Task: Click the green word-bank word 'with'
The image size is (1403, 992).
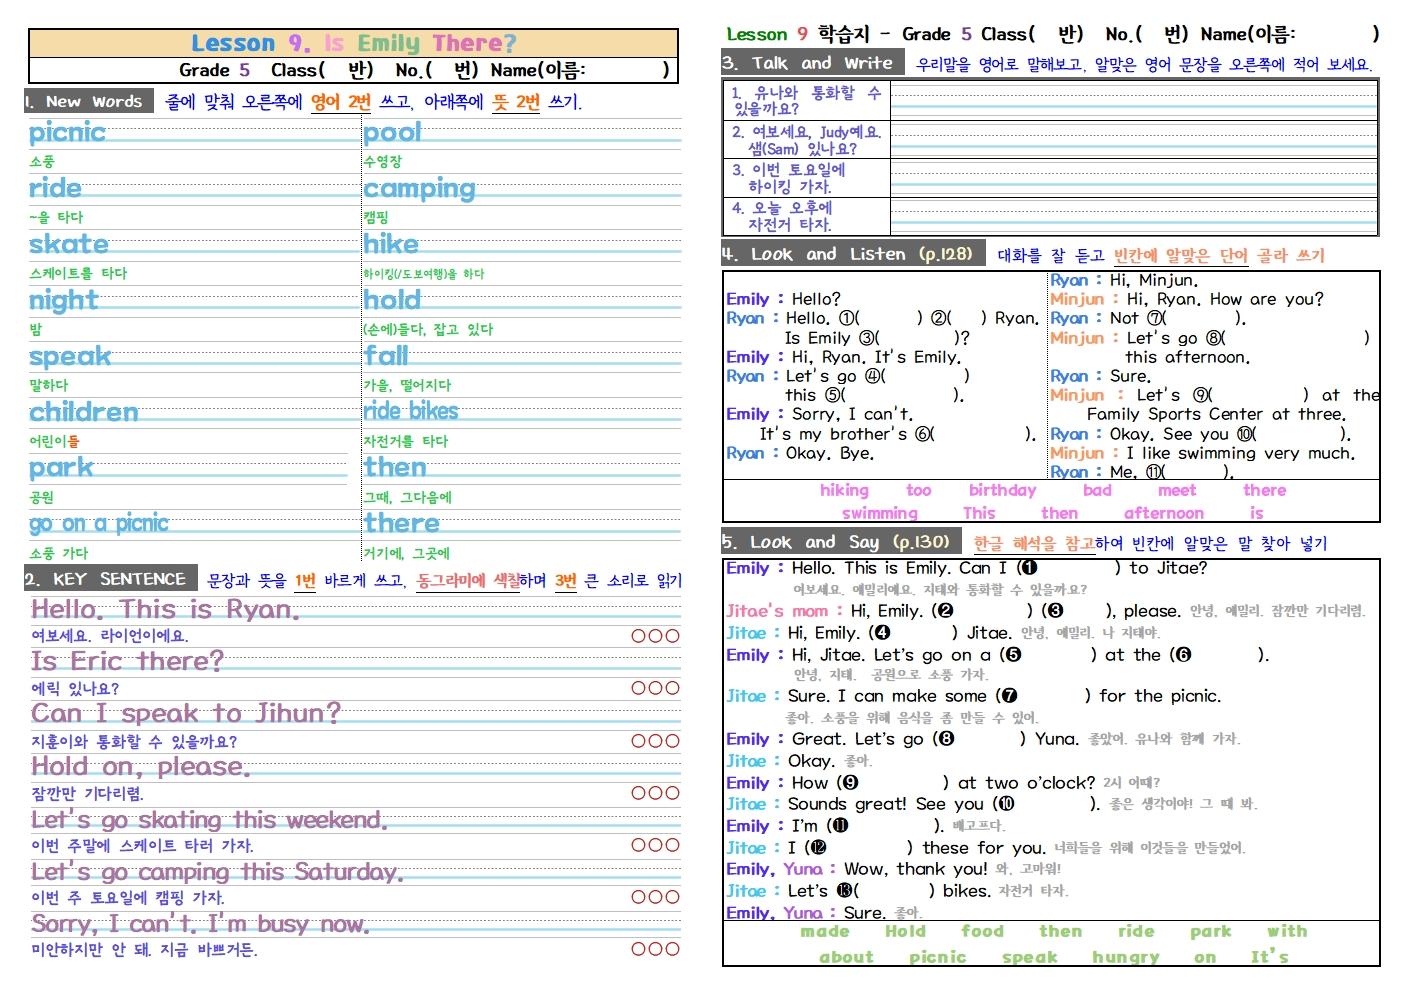Action: point(1287,931)
